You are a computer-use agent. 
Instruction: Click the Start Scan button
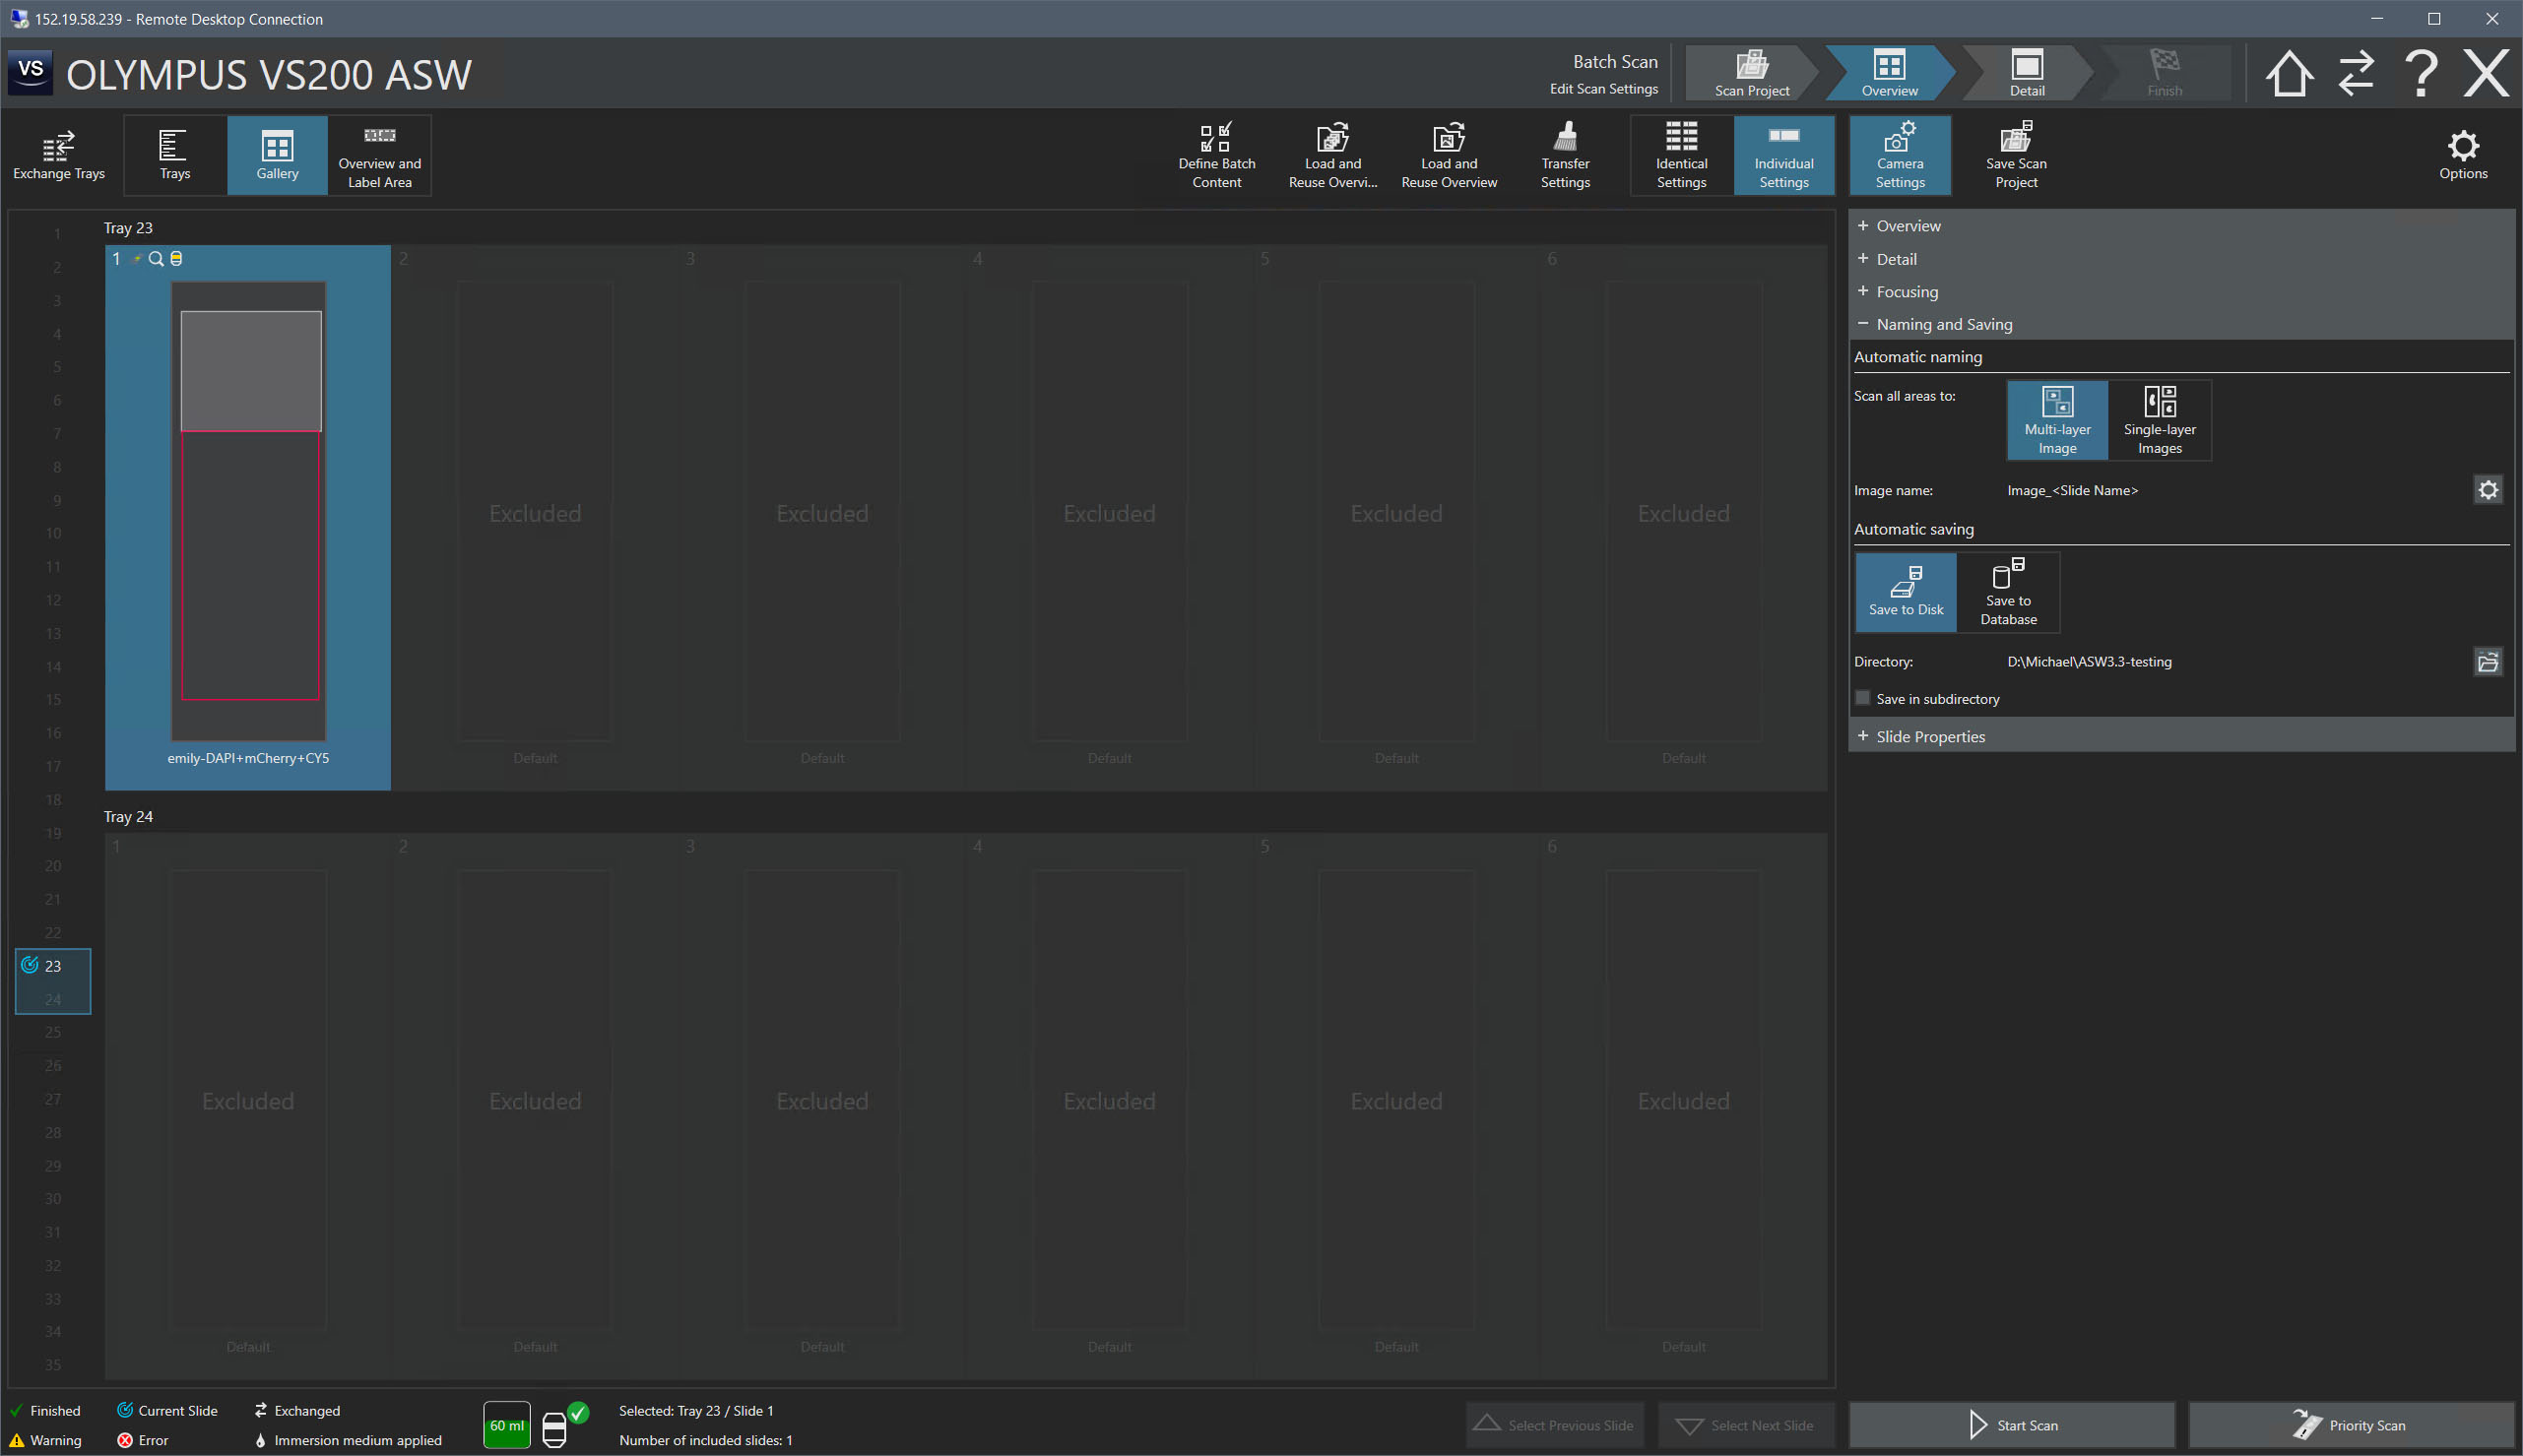pos(2011,1425)
